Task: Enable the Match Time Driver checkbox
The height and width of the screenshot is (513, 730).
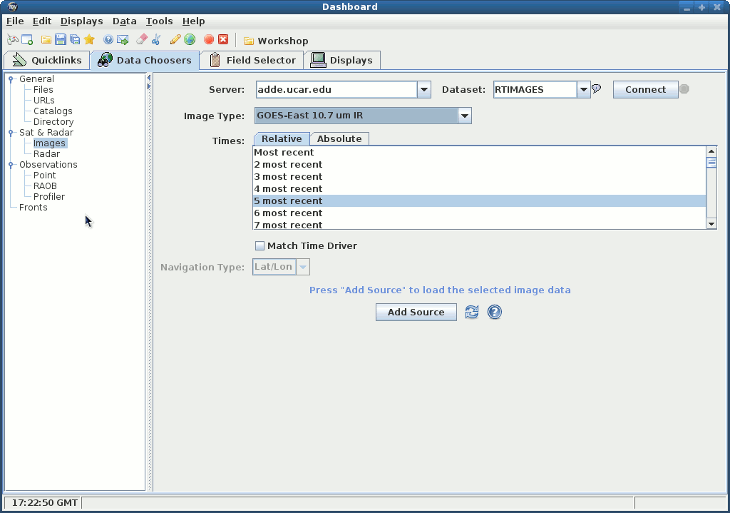Action: tap(260, 246)
